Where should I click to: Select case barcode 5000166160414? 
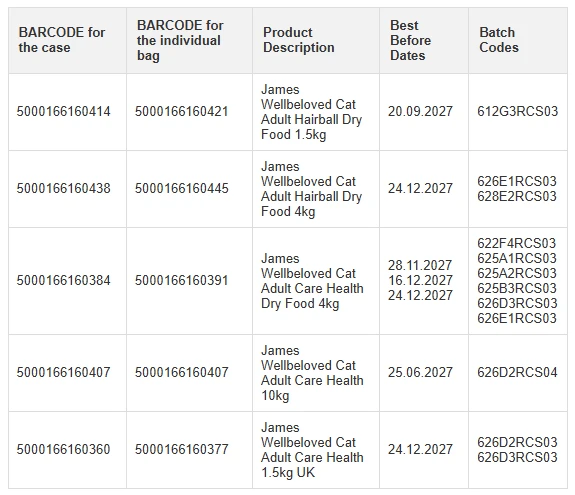(63, 111)
